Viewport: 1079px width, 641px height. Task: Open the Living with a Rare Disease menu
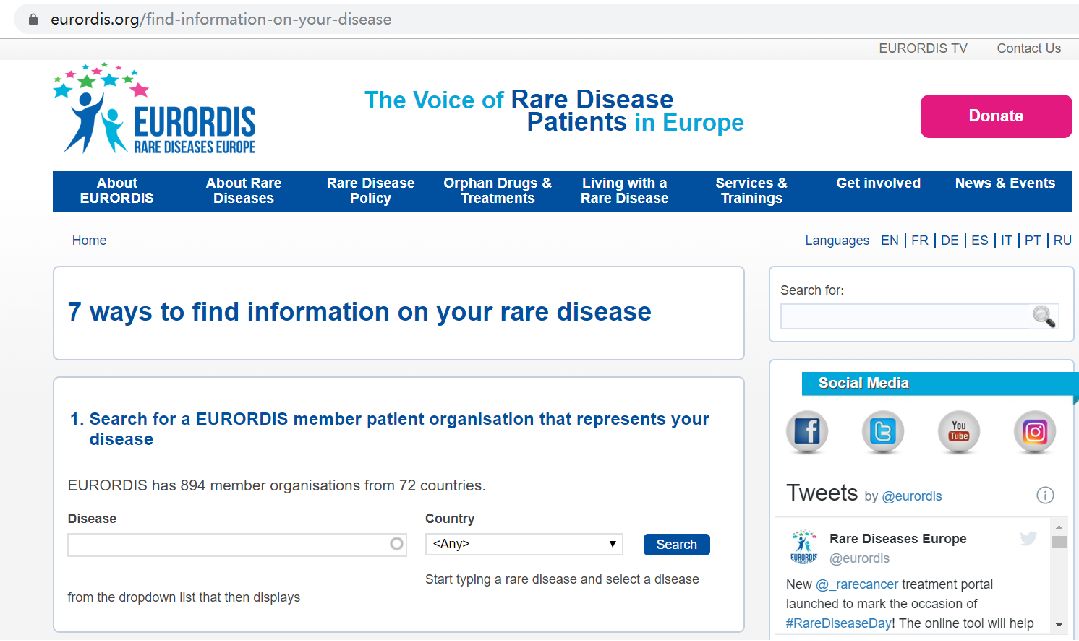[624, 191]
